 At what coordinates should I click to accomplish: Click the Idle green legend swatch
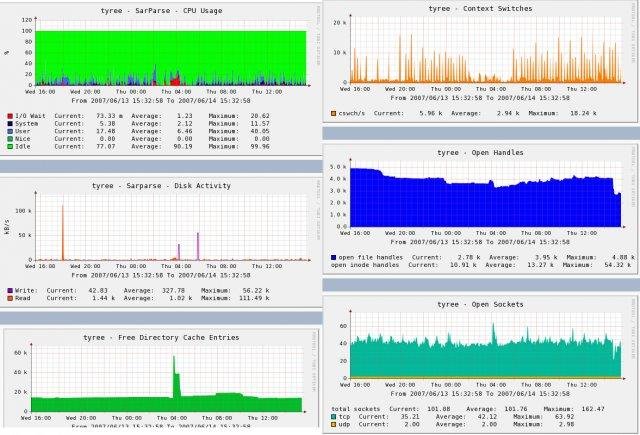tap(9, 146)
